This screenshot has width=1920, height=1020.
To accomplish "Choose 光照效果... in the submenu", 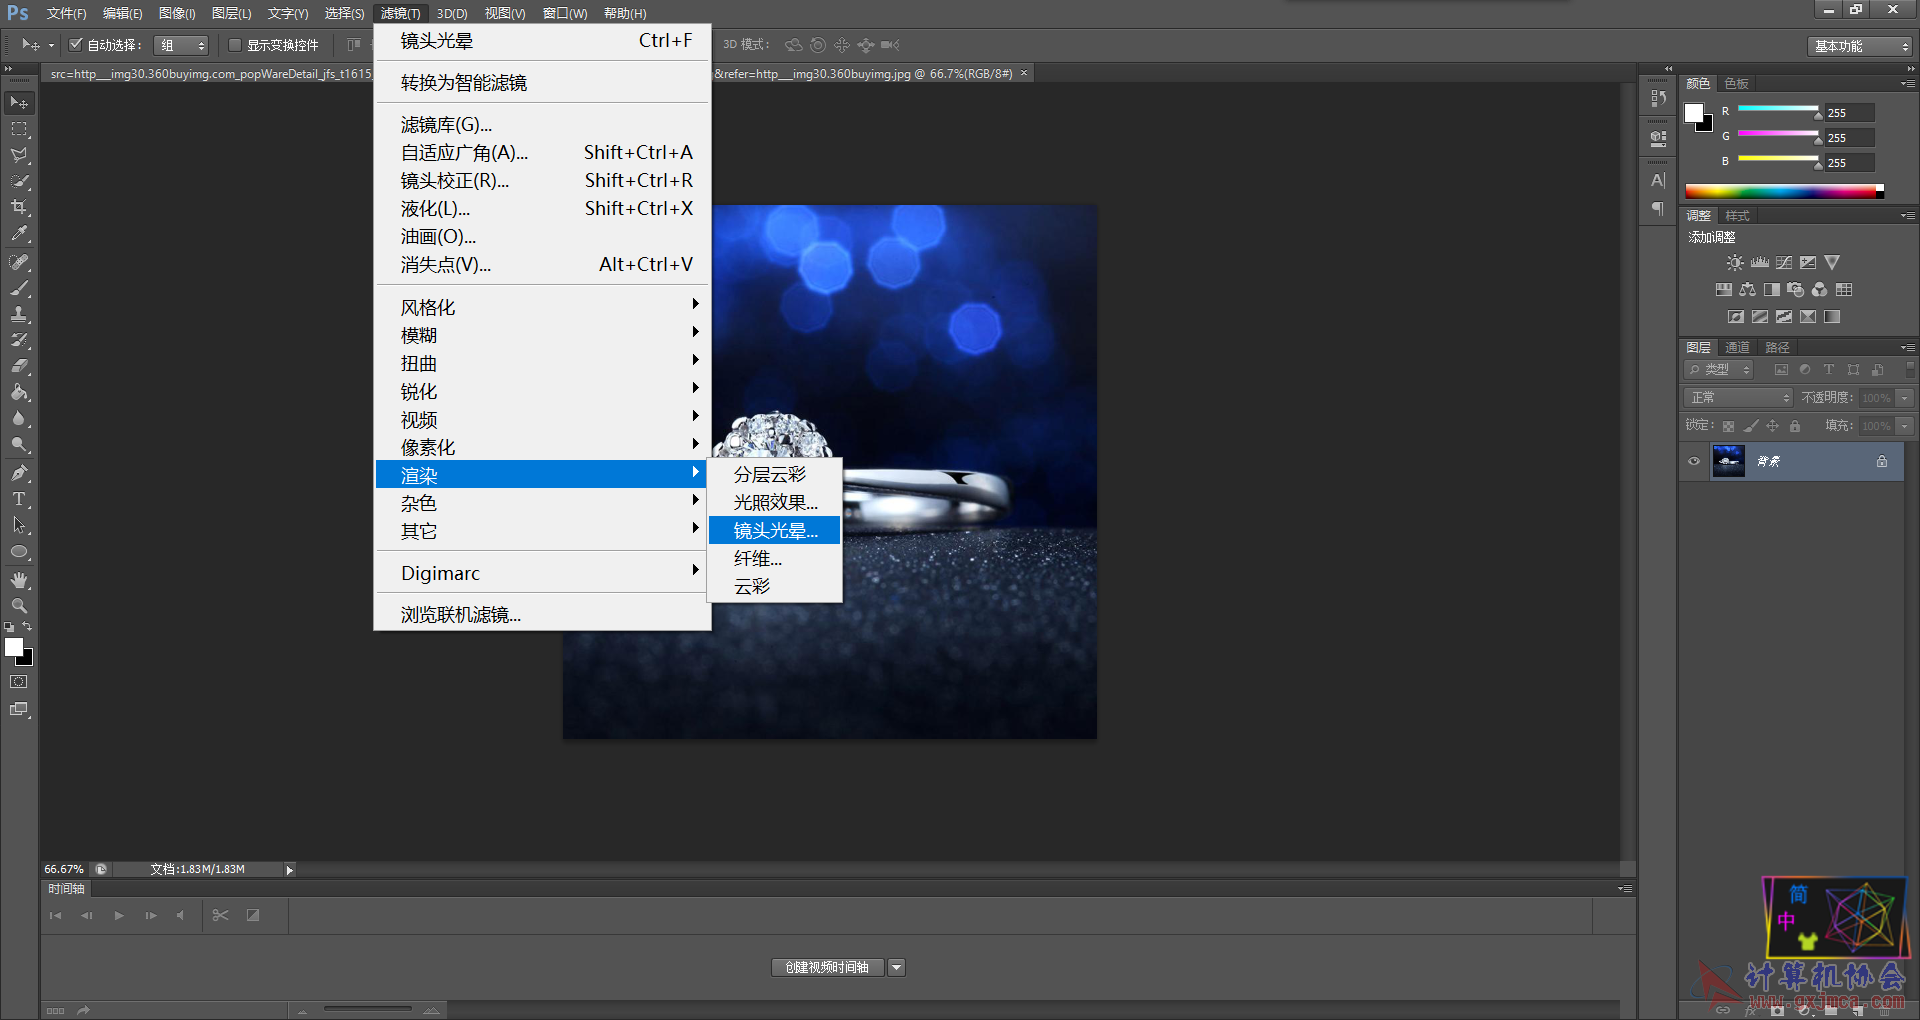I will coord(774,502).
